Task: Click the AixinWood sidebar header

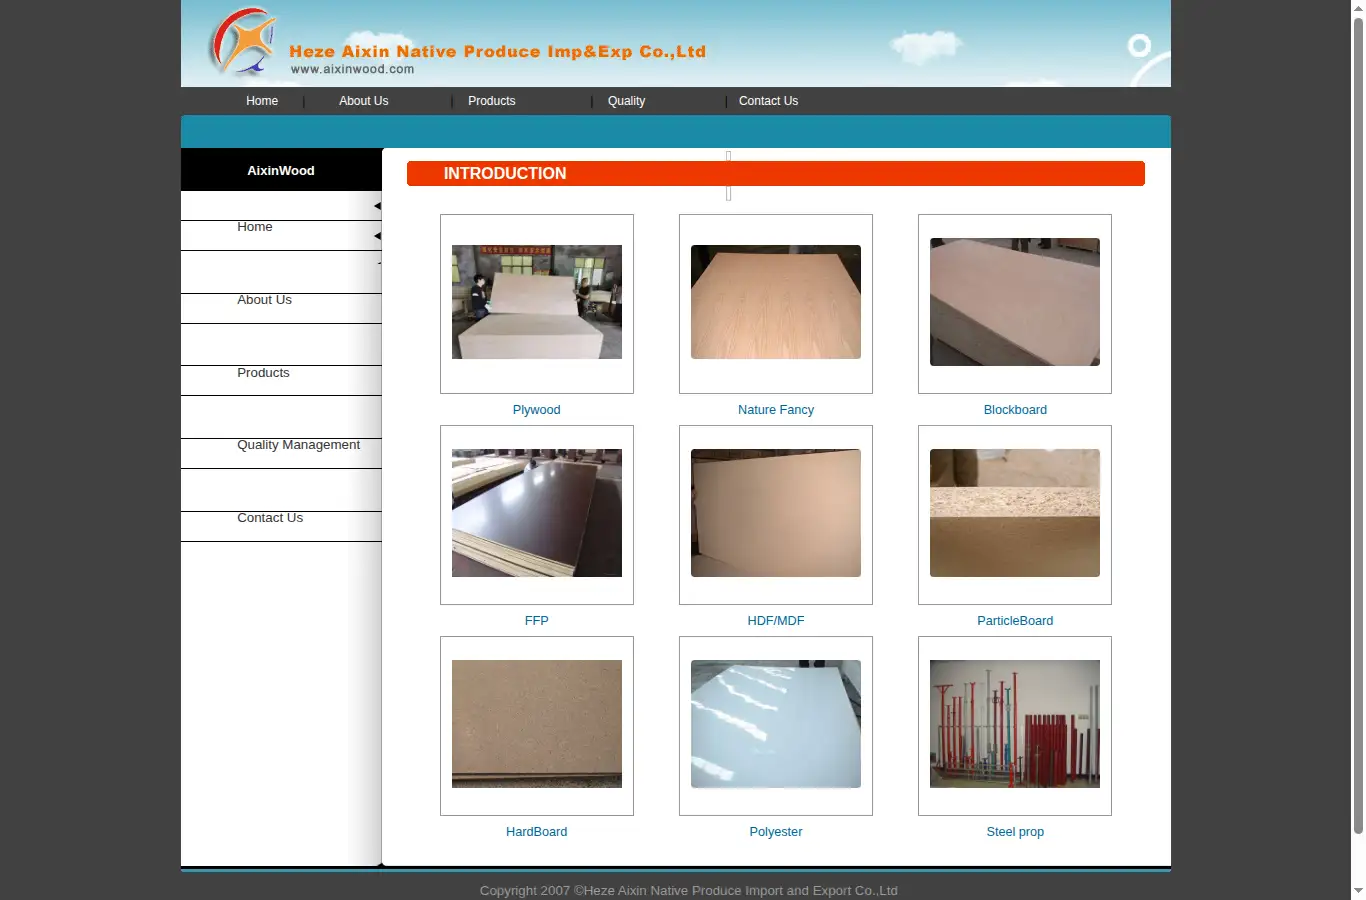Action: pyautogui.click(x=281, y=171)
